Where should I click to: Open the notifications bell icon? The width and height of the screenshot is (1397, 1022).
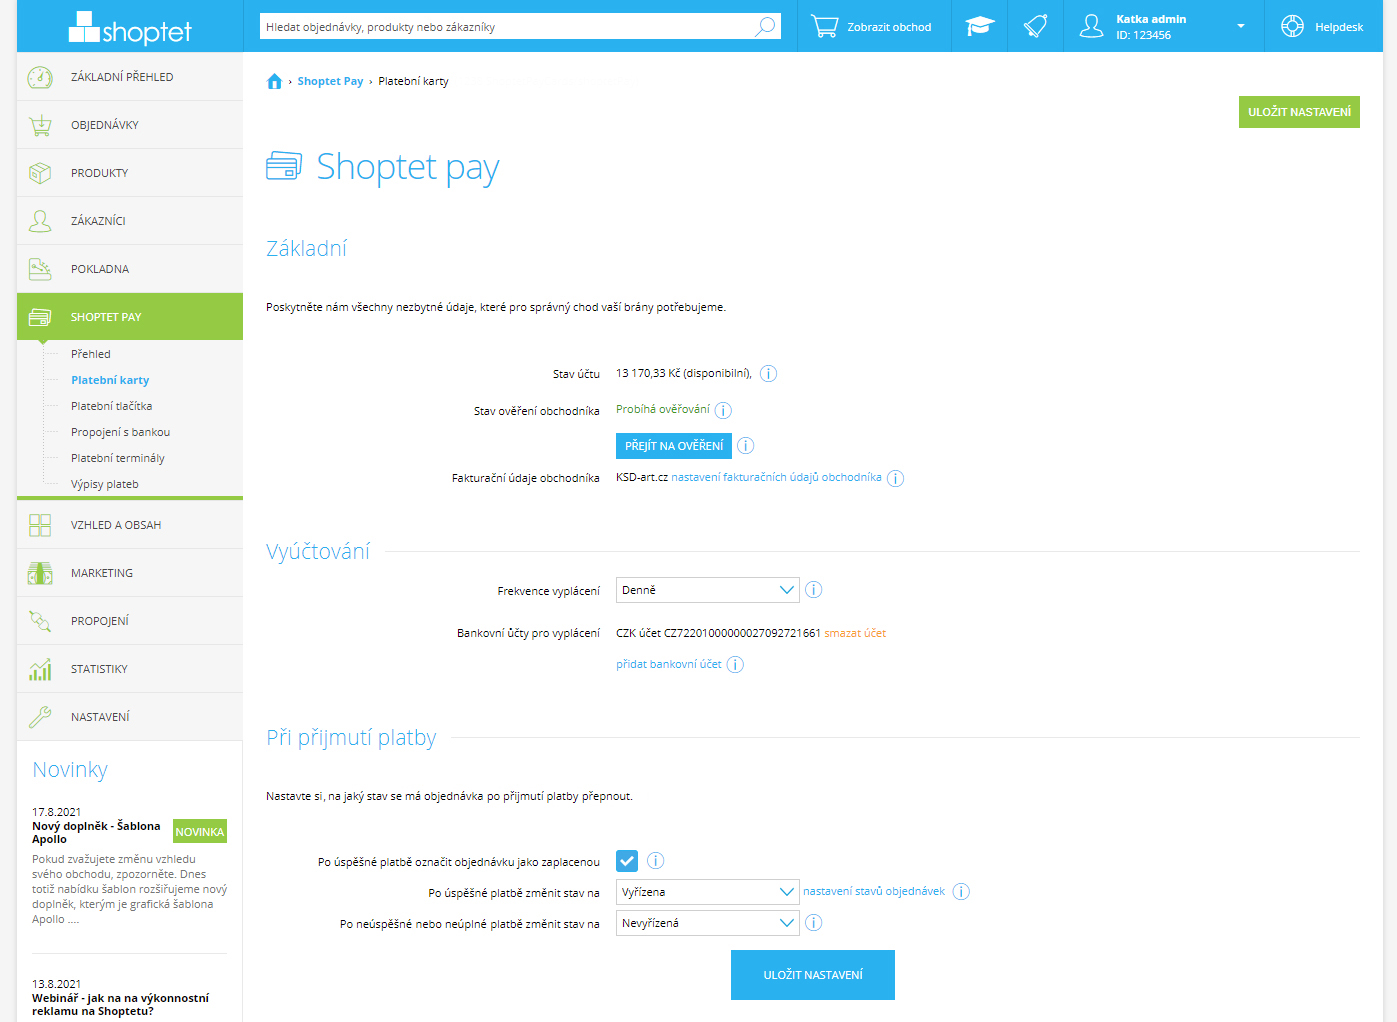tap(1035, 26)
